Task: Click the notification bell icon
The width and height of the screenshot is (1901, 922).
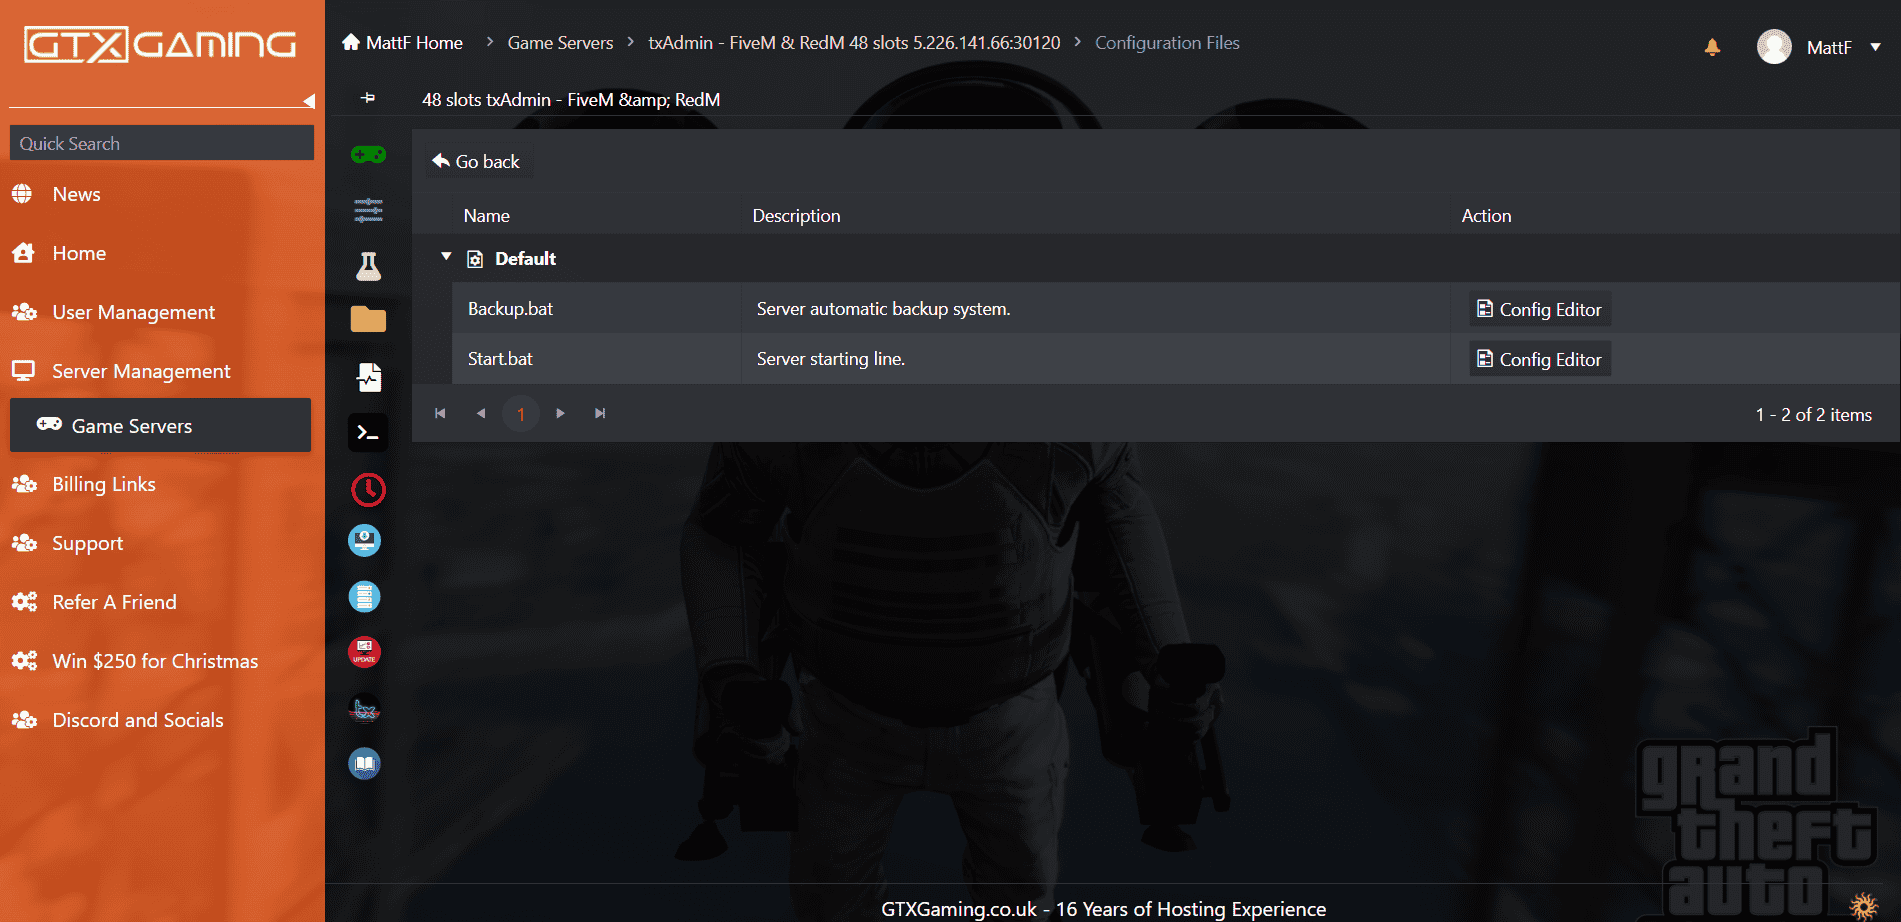Action: (1712, 47)
